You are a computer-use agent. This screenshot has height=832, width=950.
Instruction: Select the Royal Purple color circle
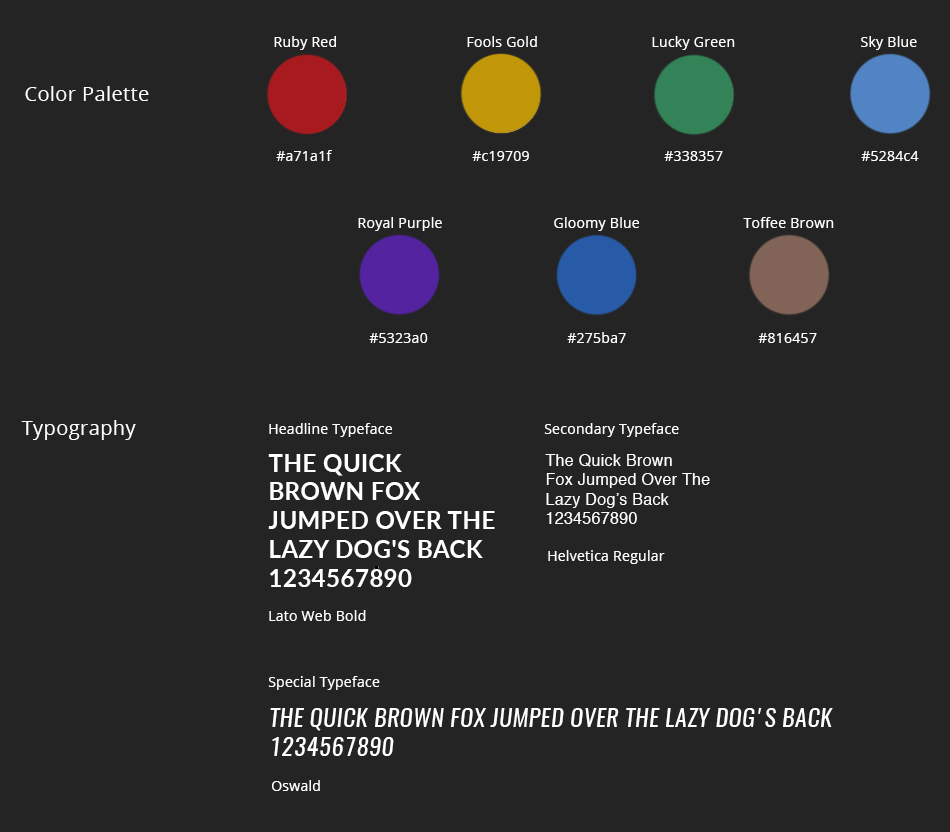coord(399,275)
